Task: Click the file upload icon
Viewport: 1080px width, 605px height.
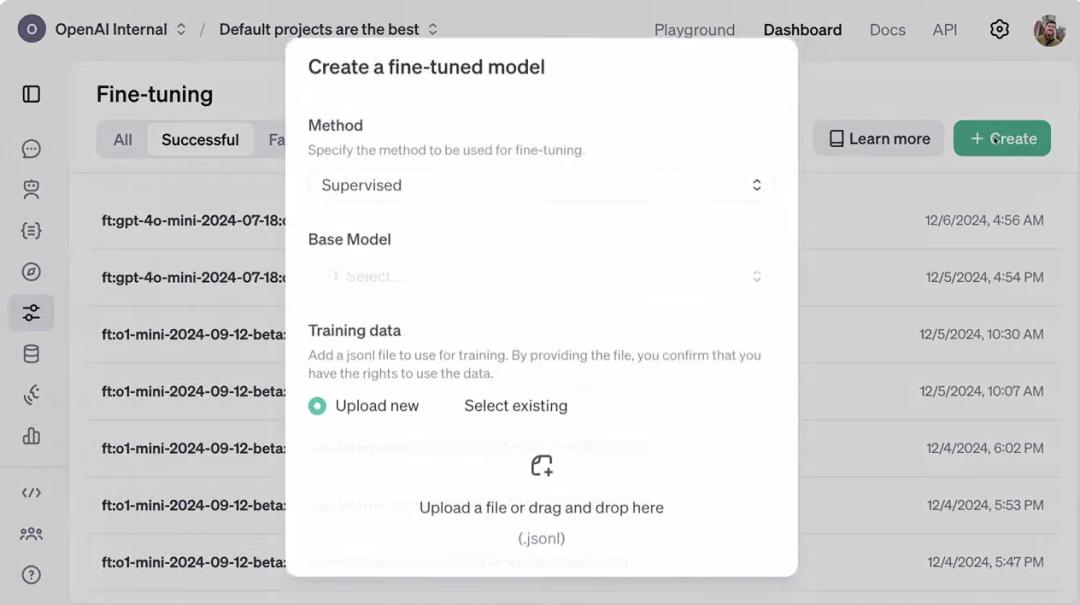Action: 541,466
